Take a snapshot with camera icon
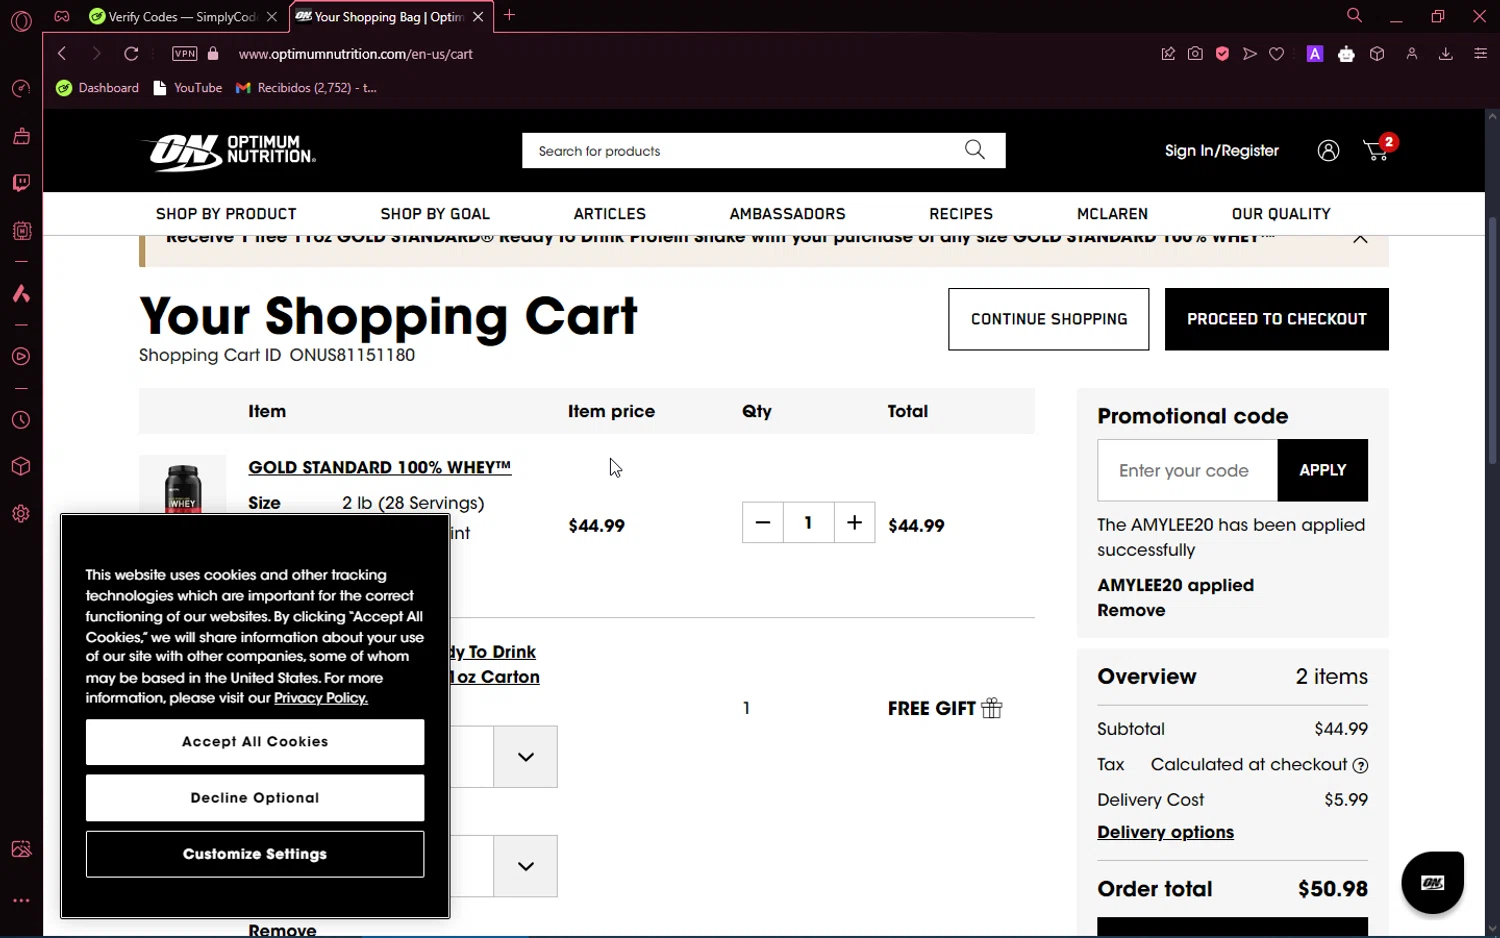Image resolution: width=1500 pixels, height=938 pixels. coord(1195,54)
